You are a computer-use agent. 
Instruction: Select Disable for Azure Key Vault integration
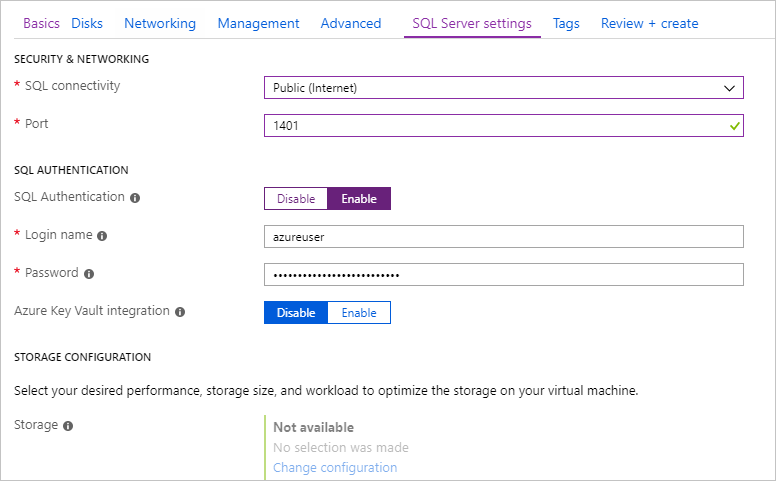[296, 313]
